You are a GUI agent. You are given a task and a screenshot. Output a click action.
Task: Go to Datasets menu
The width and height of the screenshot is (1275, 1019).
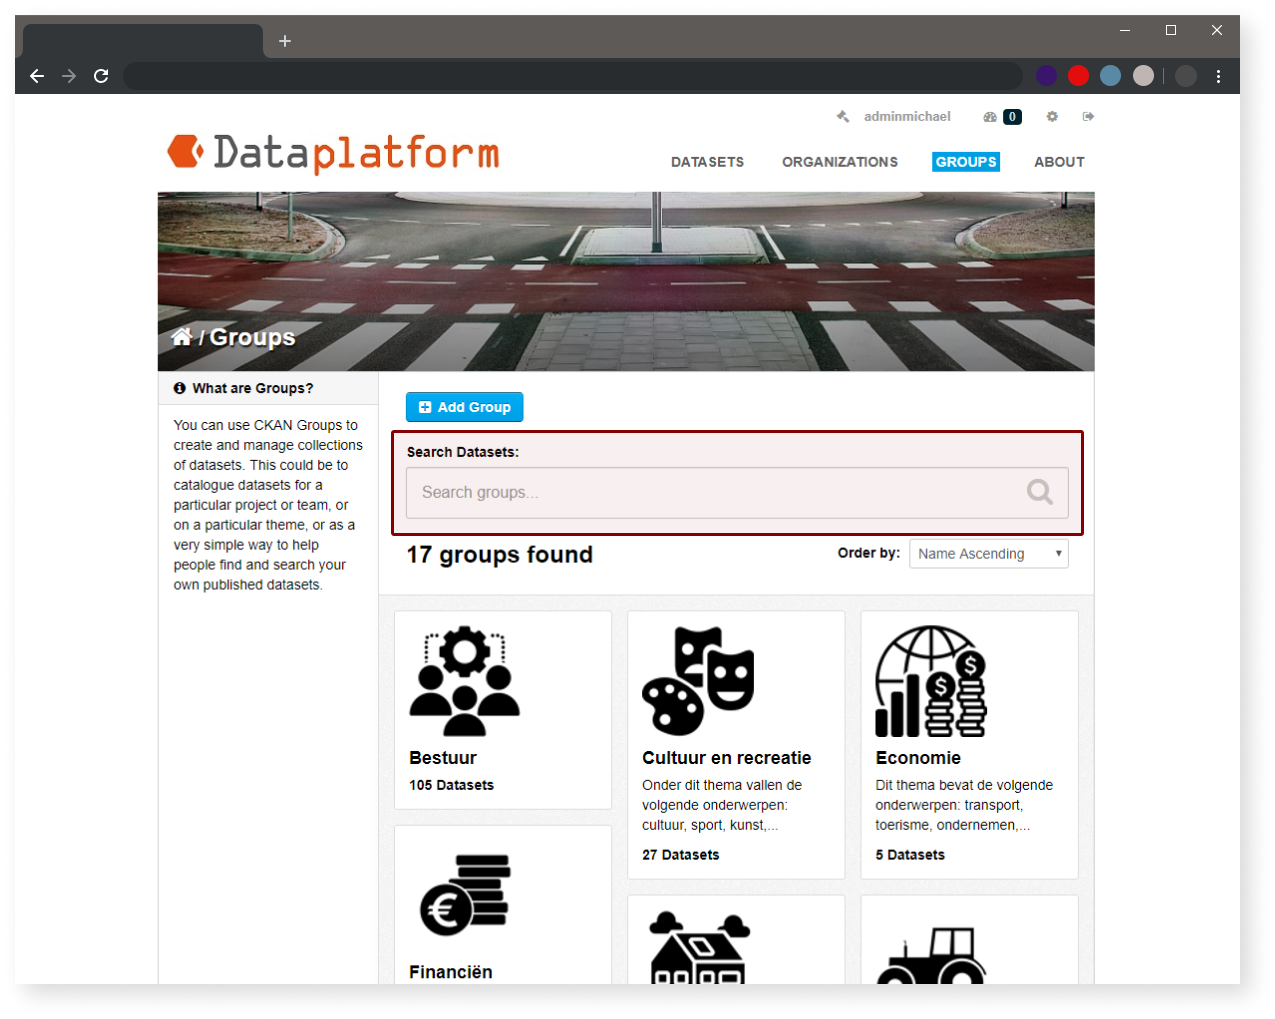coord(707,162)
